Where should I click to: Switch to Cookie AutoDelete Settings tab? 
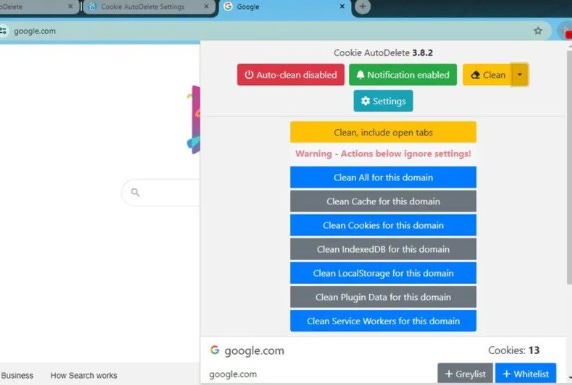[x=149, y=7]
